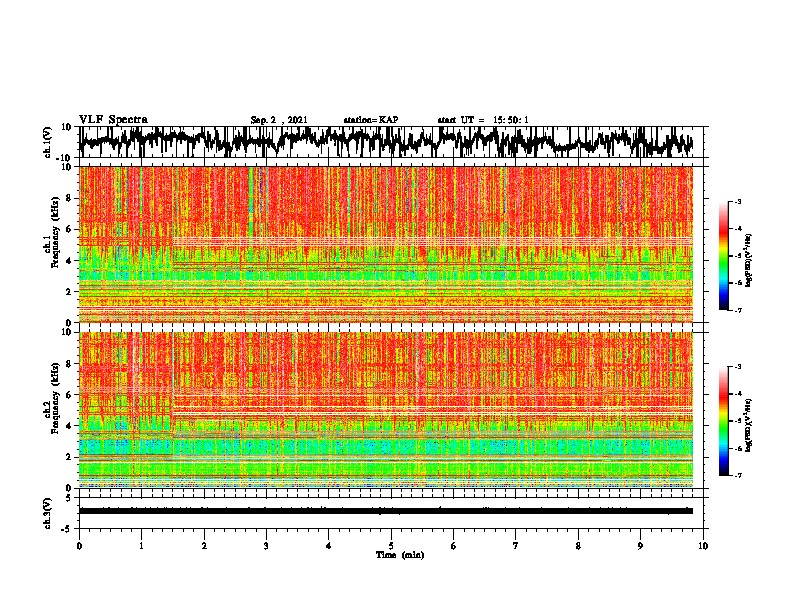Click the "ch.1(V)" axis label
Viewport: 792px width, 612px height.
pyautogui.click(x=48, y=142)
